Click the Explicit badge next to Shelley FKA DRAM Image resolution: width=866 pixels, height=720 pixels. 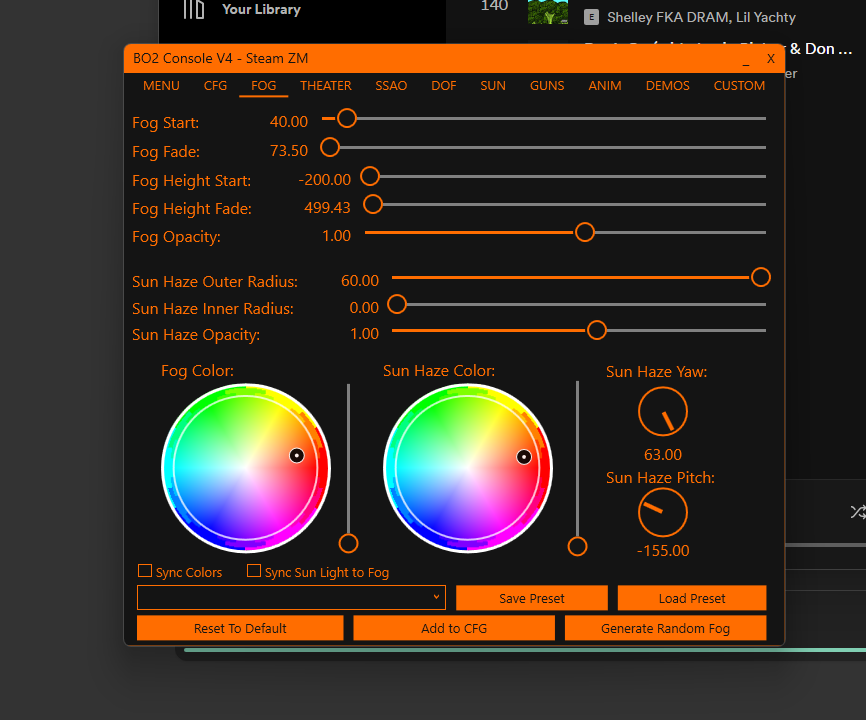pyautogui.click(x=591, y=17)
